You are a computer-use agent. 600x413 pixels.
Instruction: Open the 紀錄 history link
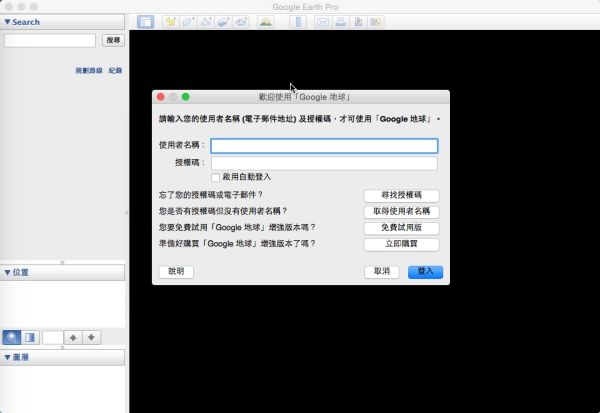[115, 70]
